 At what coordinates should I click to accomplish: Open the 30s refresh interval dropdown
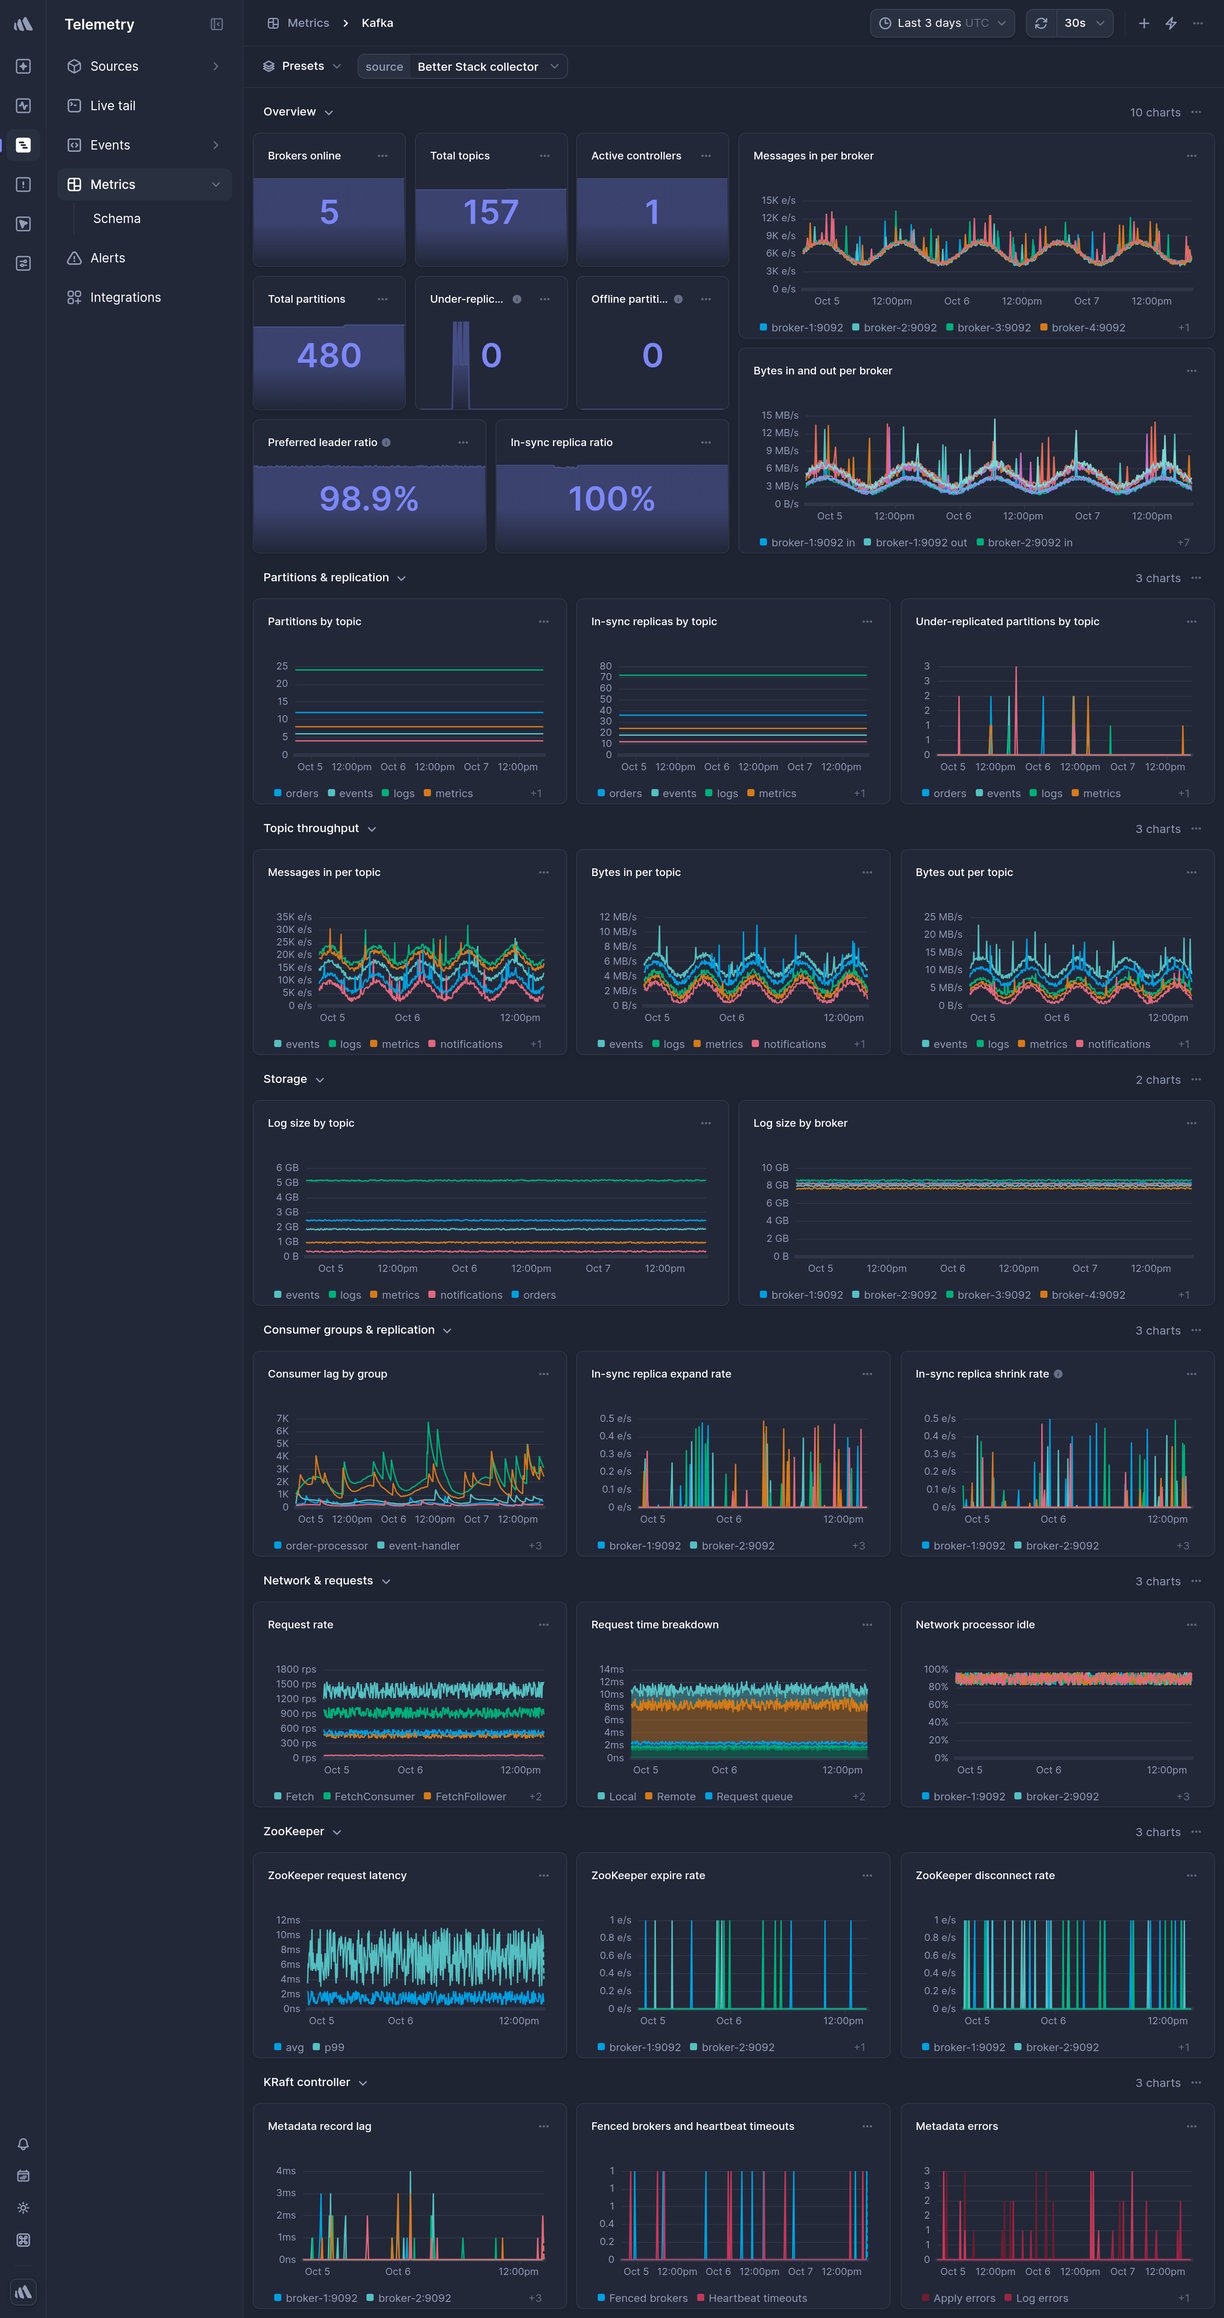pyautogui.click(x=1084, y=23)
